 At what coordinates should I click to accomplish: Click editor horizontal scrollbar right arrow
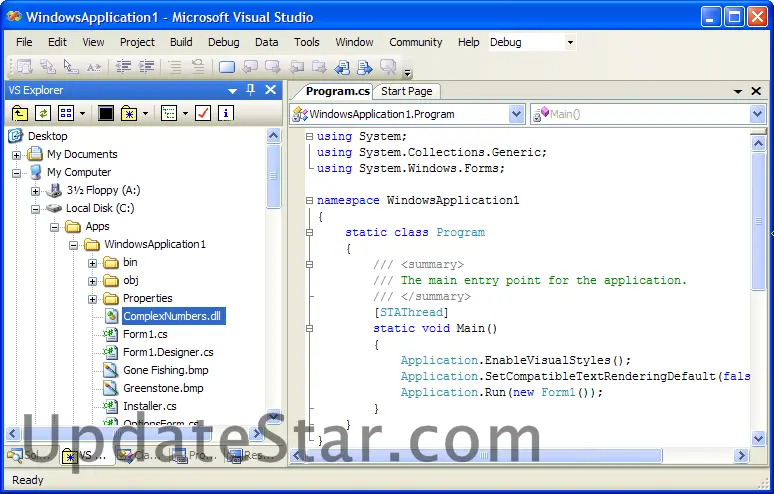pyautogui.click(x=741, y=456)
